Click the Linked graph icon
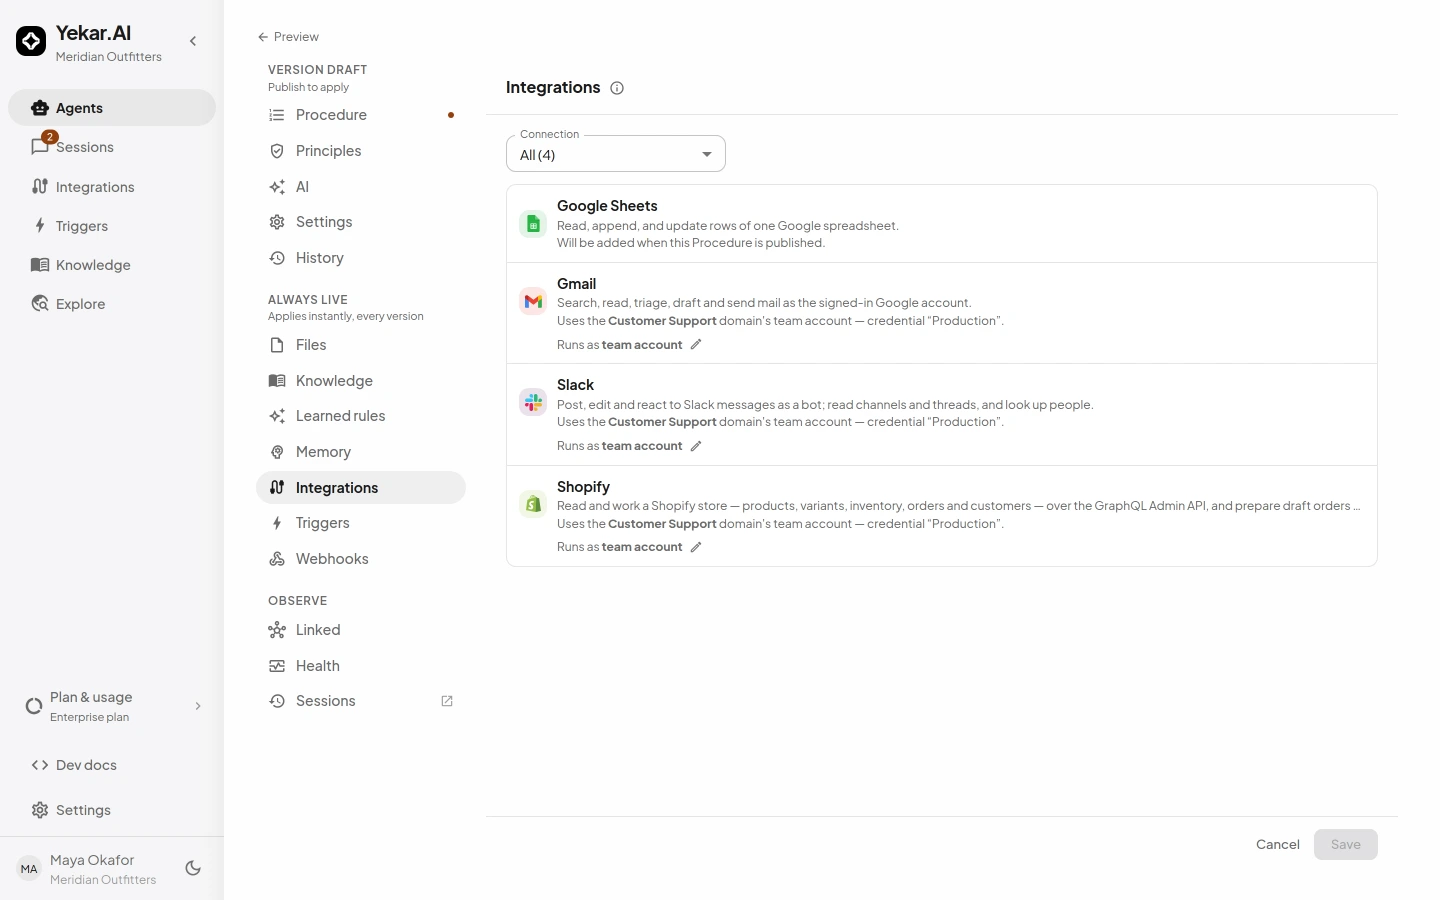Image resolution: width=1440 pixels, height=900 pixels. pos(277,630)
